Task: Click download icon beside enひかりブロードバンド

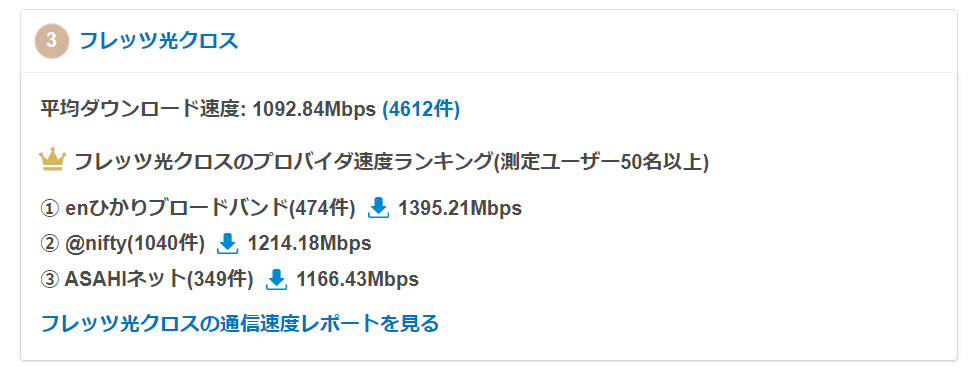Action: pos(378,208)
